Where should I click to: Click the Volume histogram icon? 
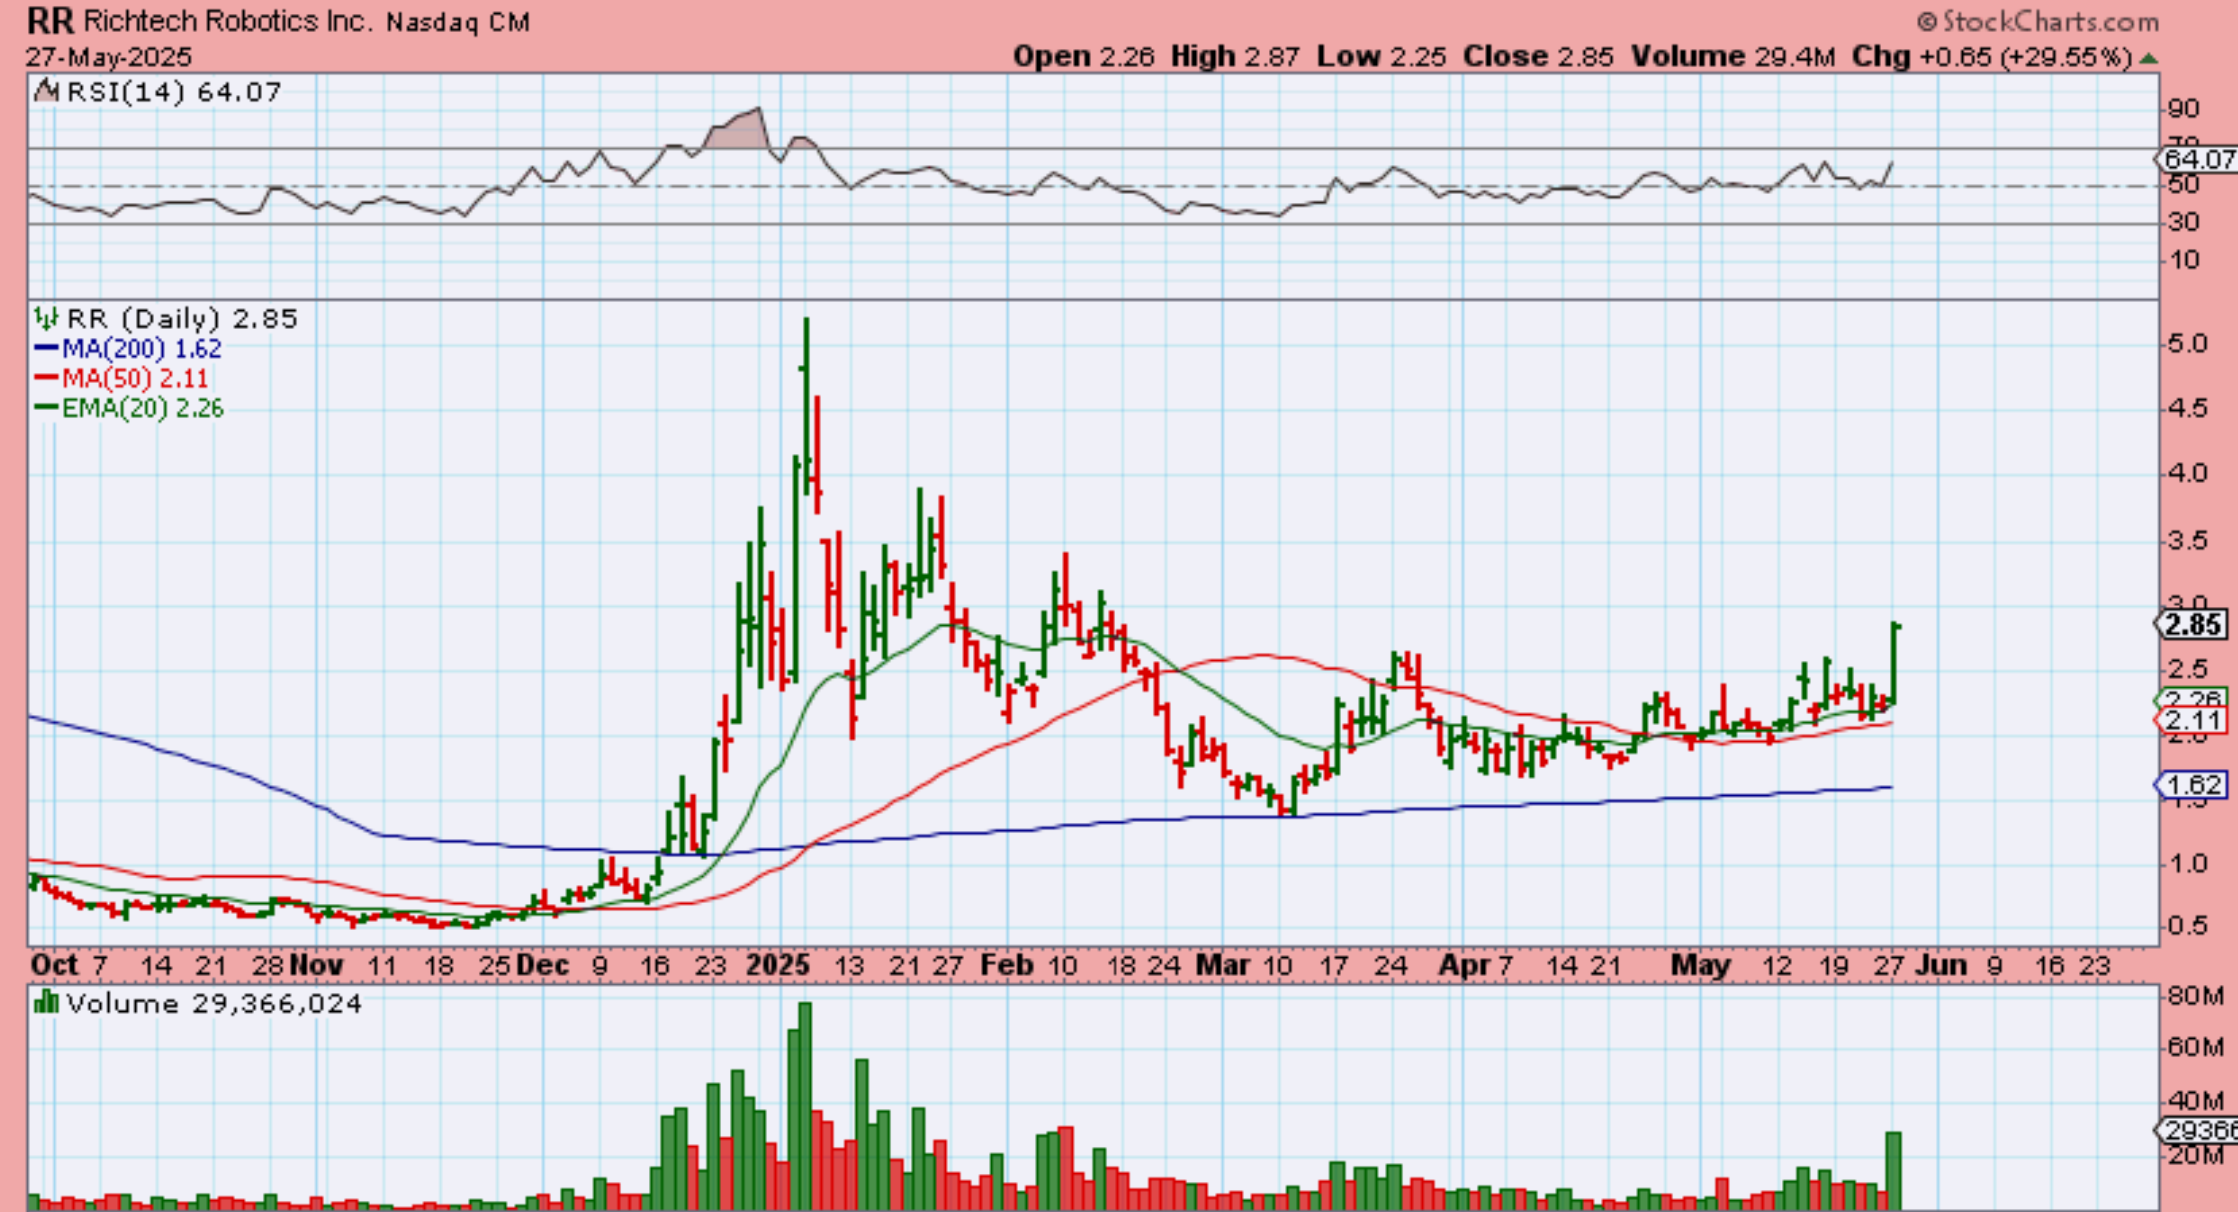click(x=46, y=1003)
